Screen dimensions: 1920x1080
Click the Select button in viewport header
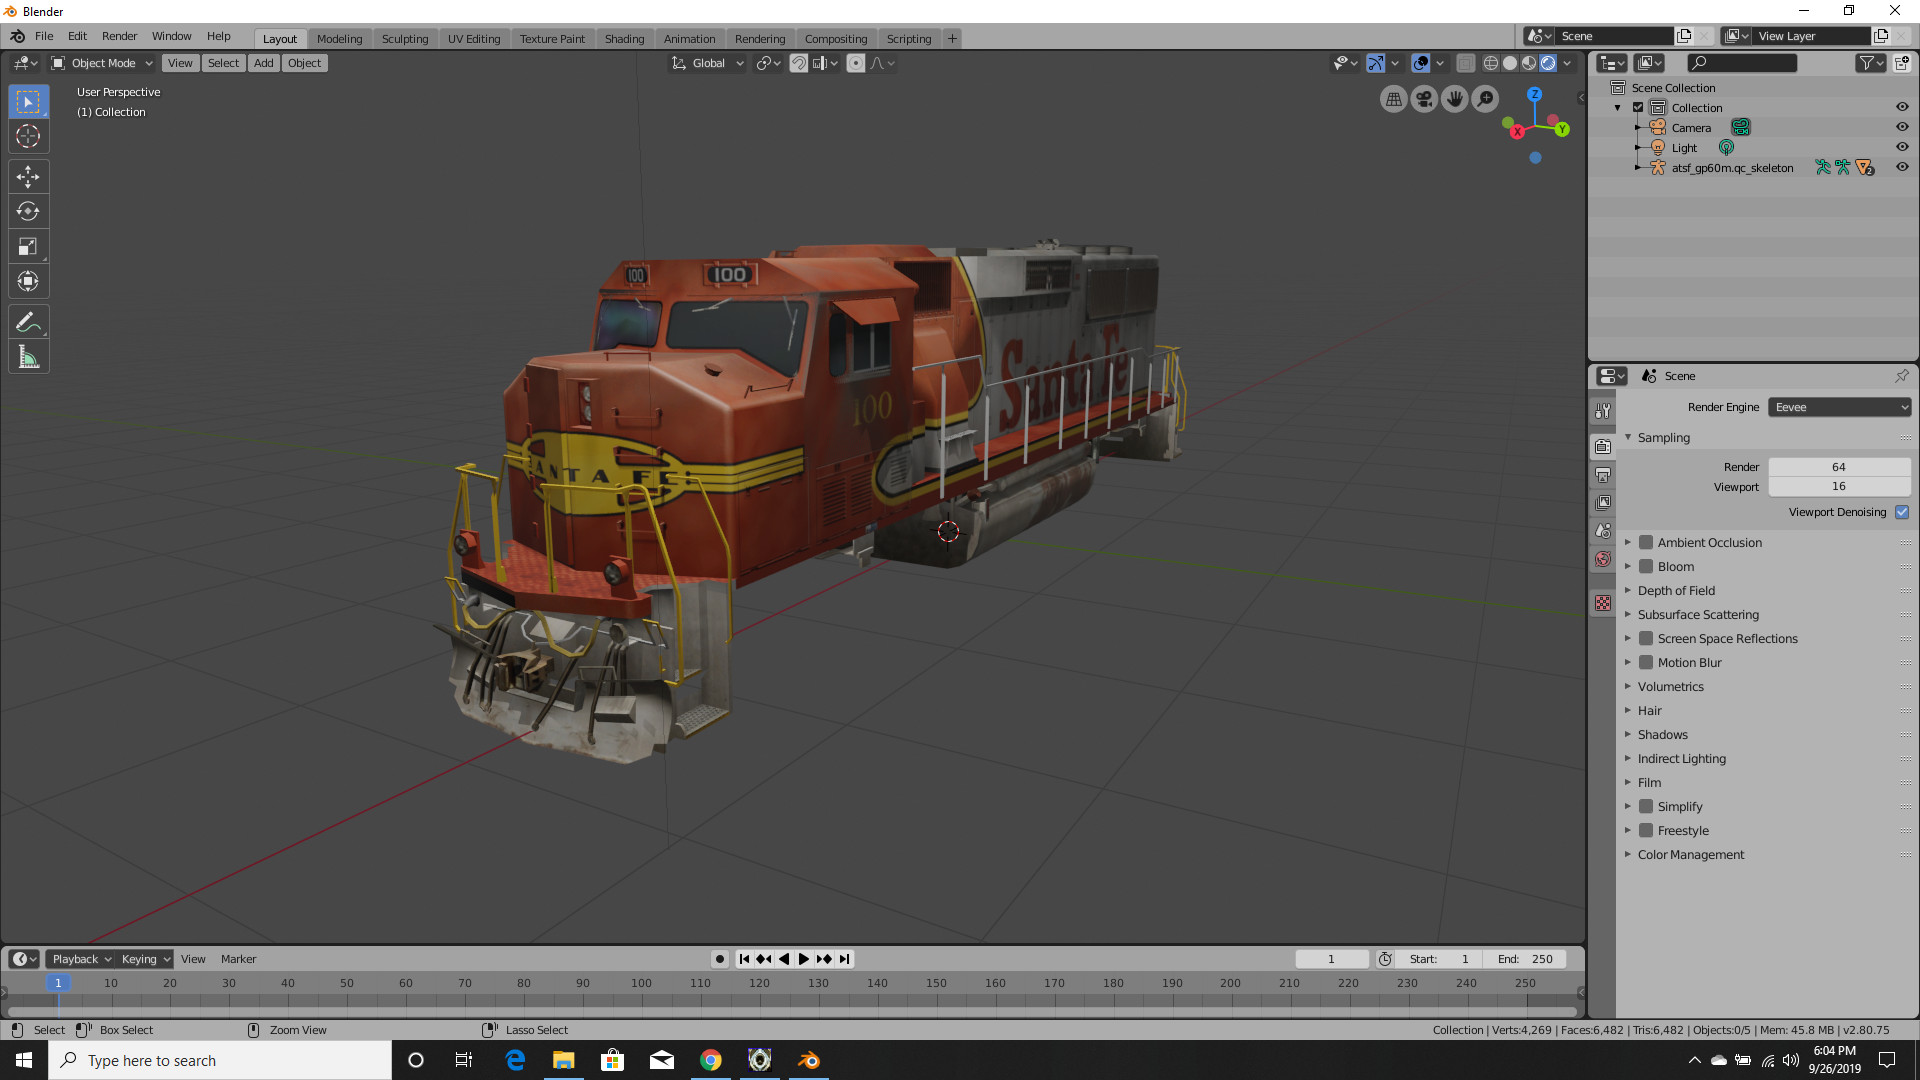pos(223,63)
